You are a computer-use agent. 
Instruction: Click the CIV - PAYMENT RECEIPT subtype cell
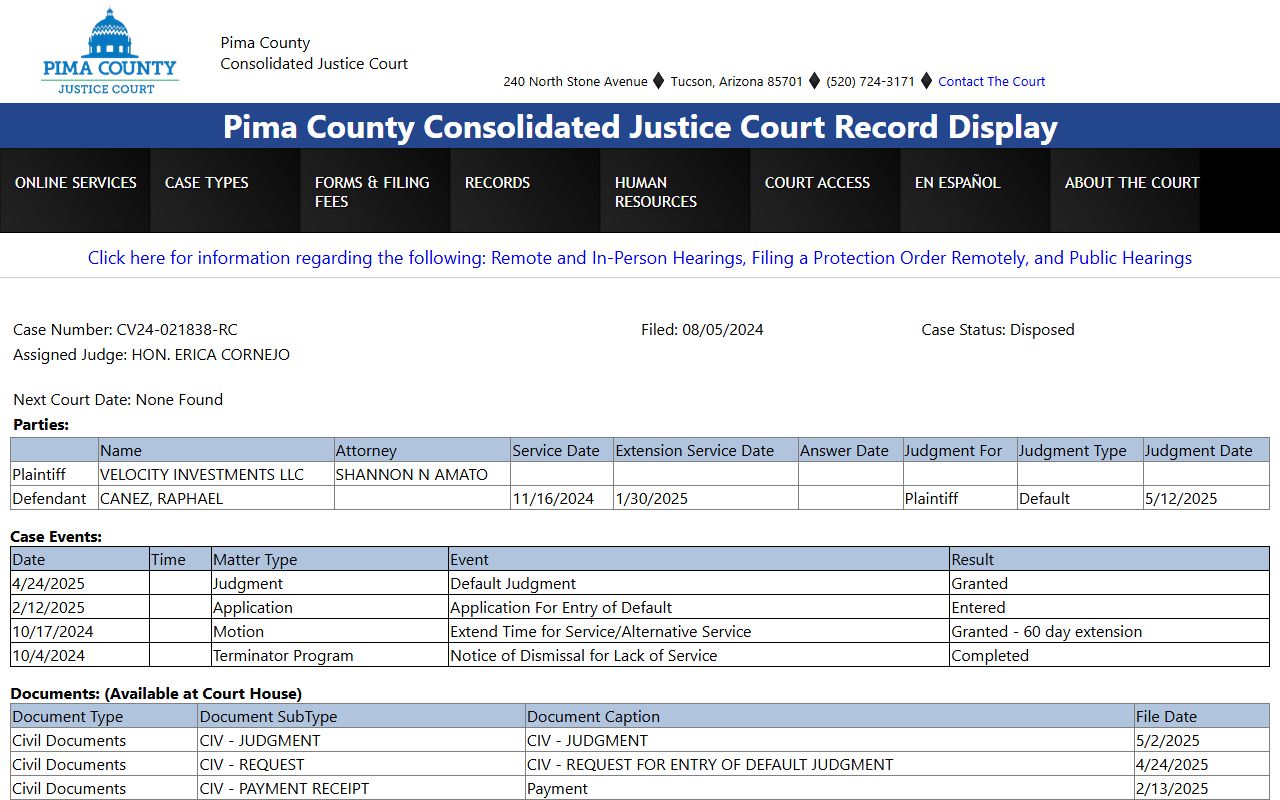pos(361,788)
